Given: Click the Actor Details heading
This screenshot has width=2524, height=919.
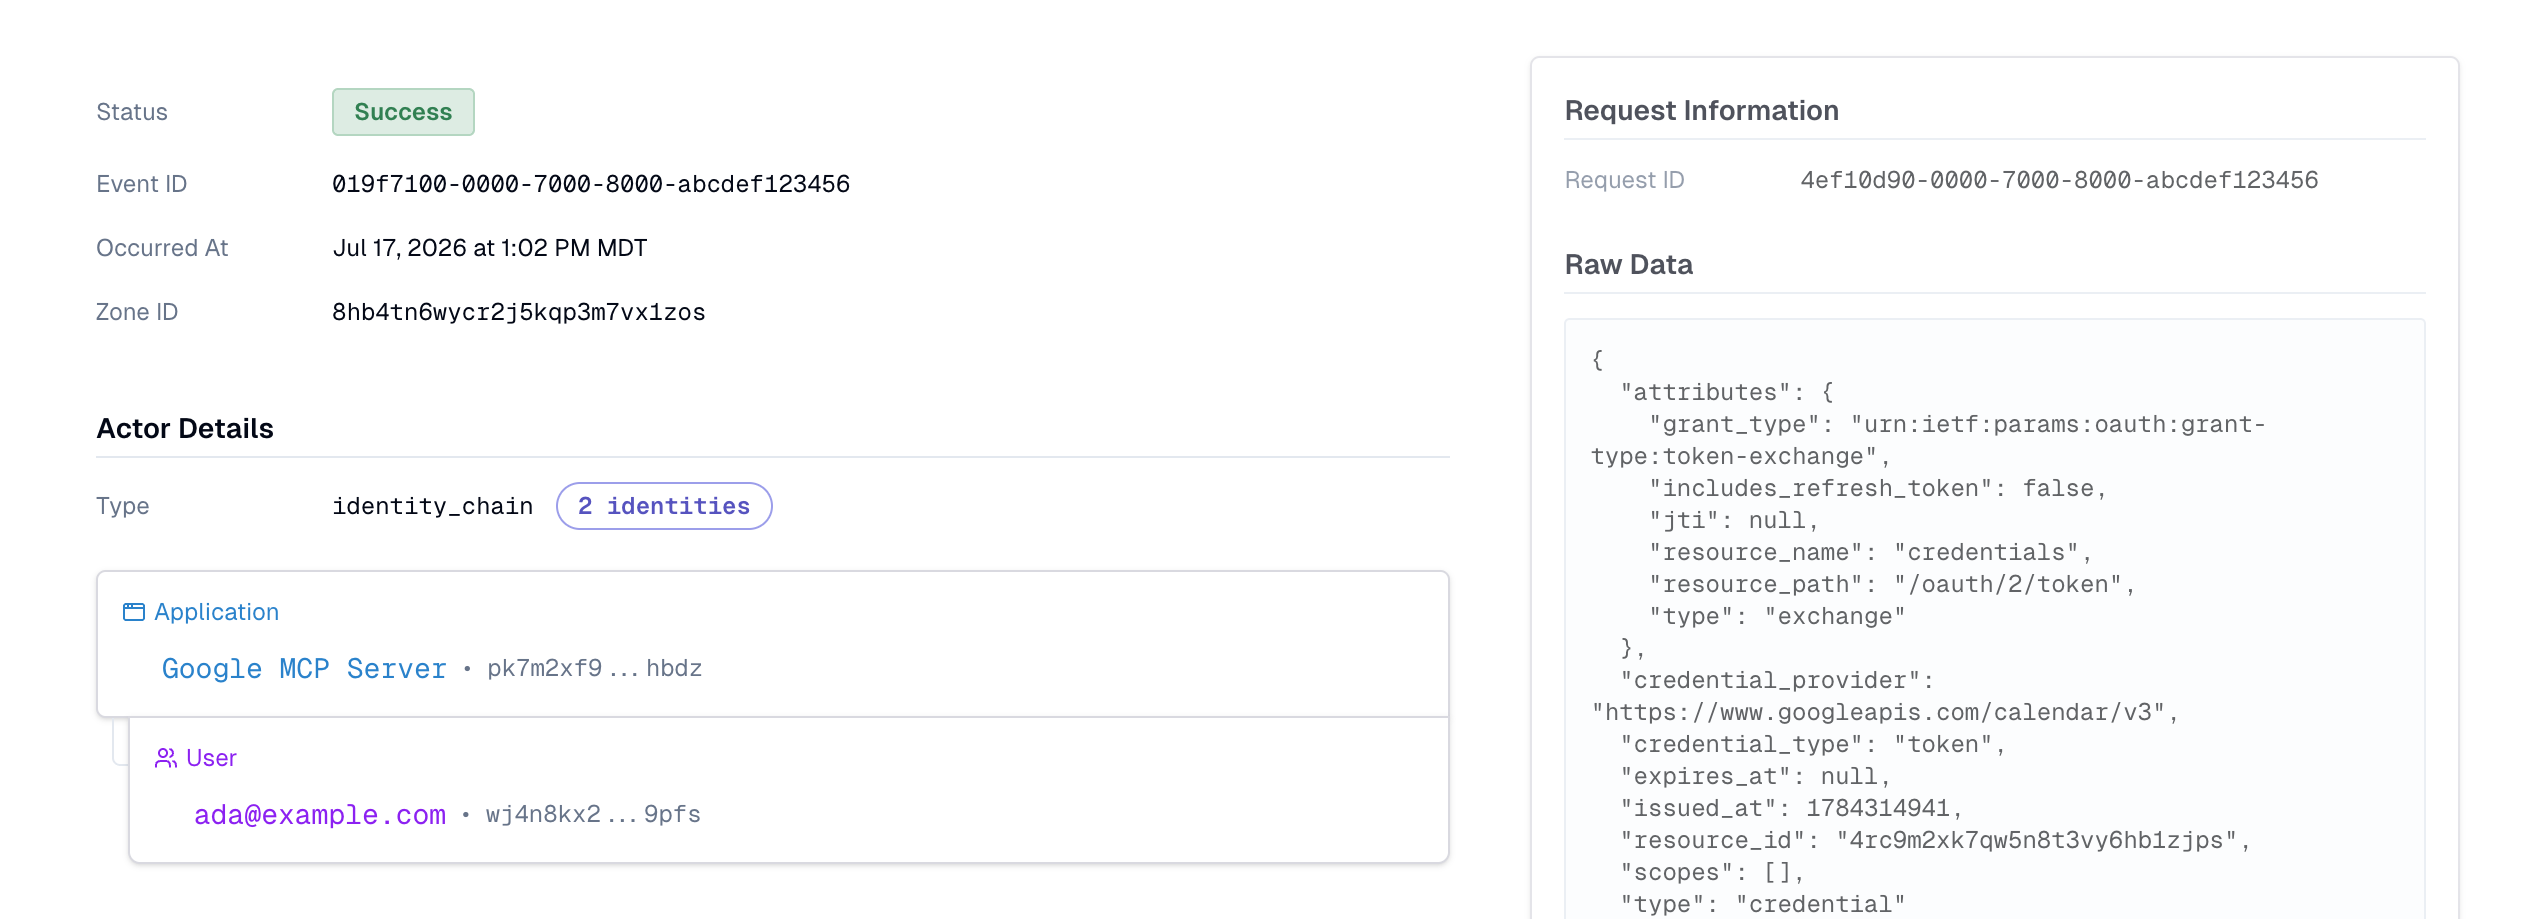Looking at the screenshot, I should pyautogui.click(x=185, y=428).
